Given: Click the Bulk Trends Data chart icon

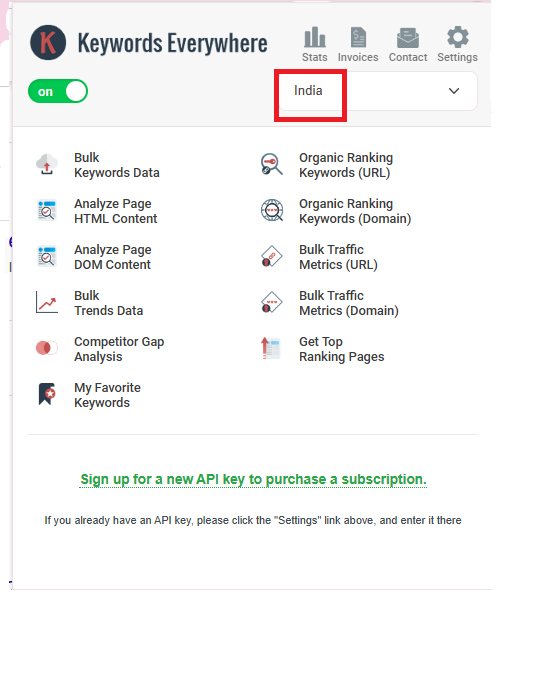Looking at the screenshot, I should (47, 302).
